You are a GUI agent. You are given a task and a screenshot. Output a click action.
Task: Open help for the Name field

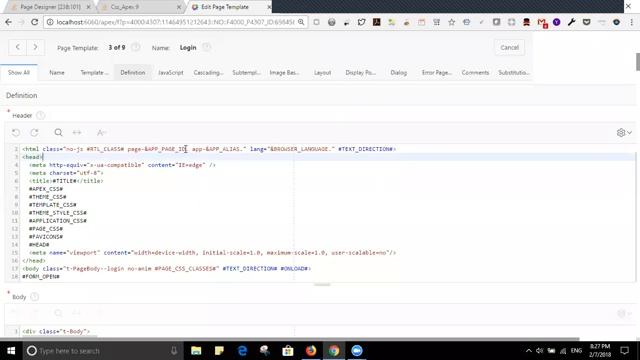207,47
